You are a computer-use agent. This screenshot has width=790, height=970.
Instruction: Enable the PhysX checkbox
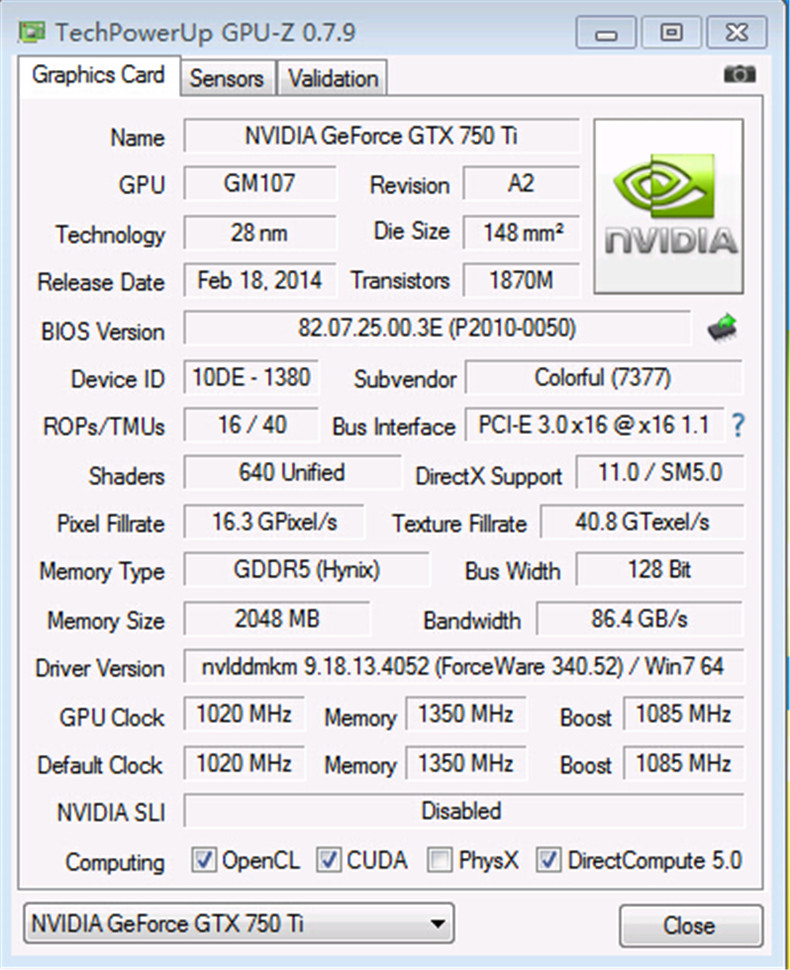pos(440,860)
